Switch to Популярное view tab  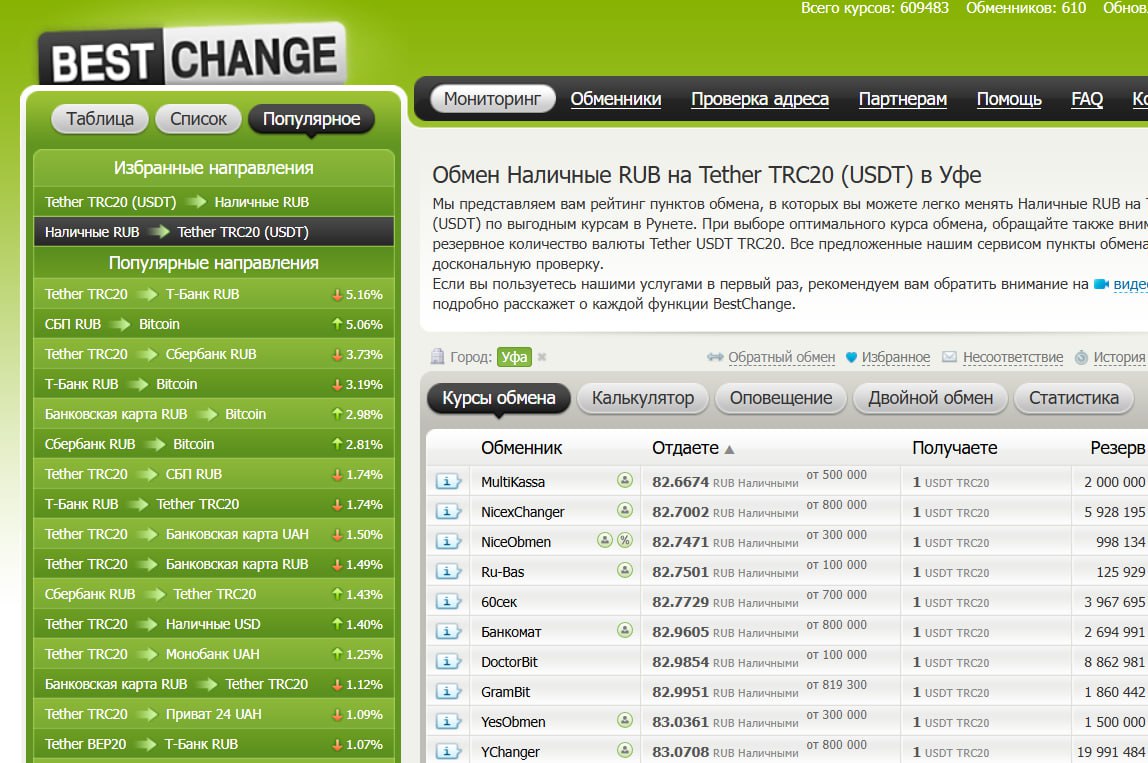coord(311,119)
